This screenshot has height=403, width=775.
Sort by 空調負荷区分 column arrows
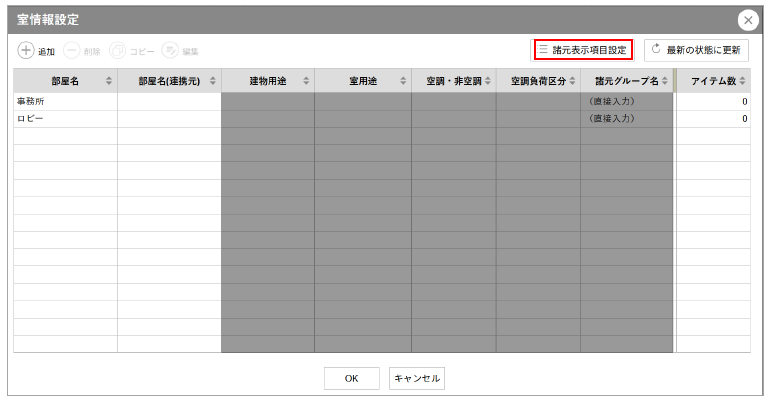pos(572,81)
